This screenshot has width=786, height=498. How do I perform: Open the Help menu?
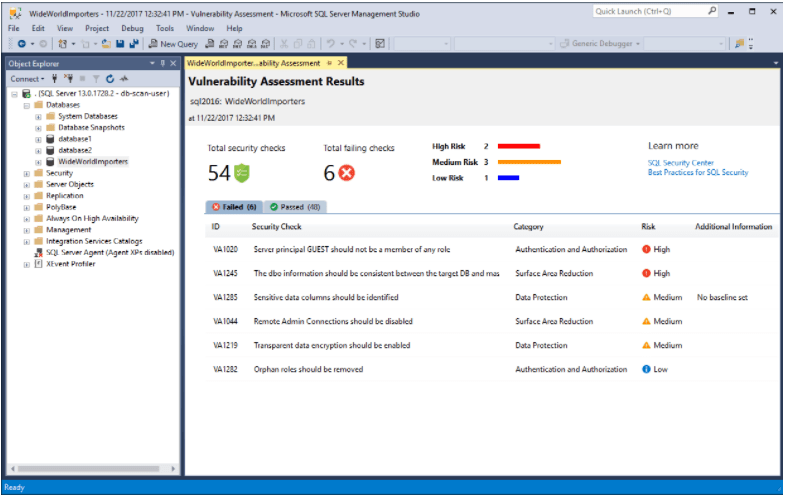234,28
